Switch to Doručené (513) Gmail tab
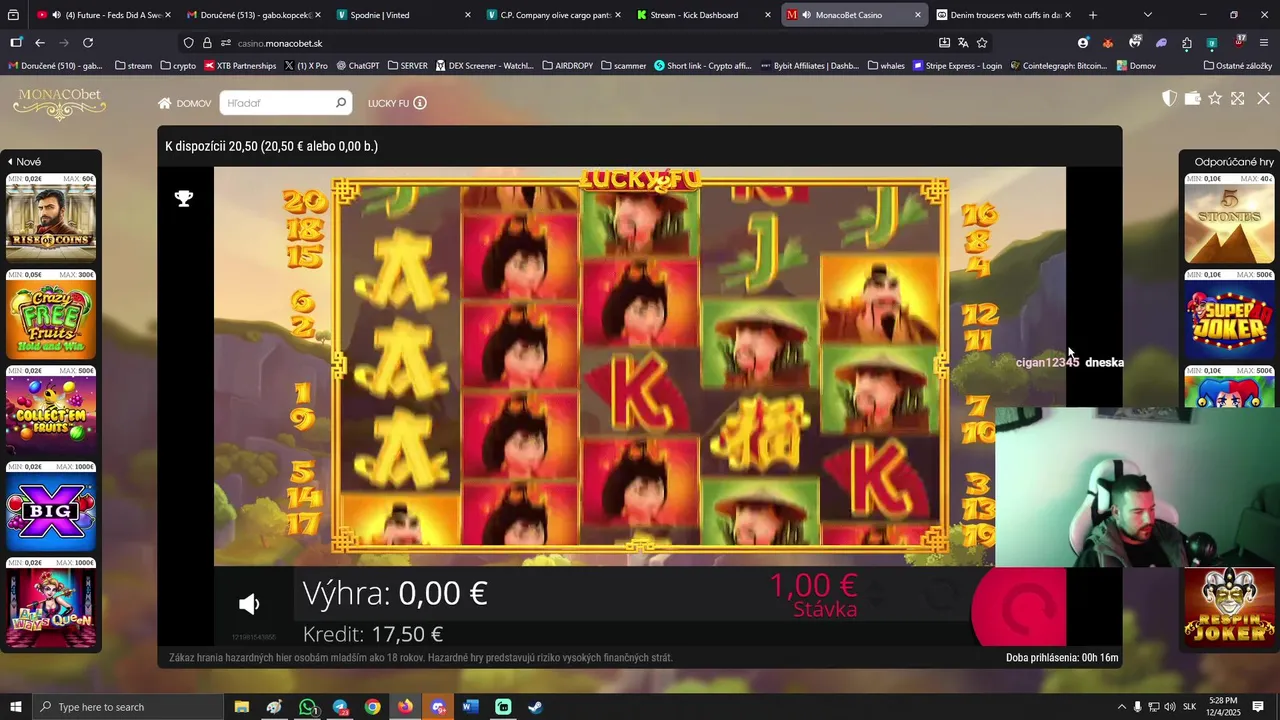This screenshot has width=1280, height=720. click(x=252, y=15)
